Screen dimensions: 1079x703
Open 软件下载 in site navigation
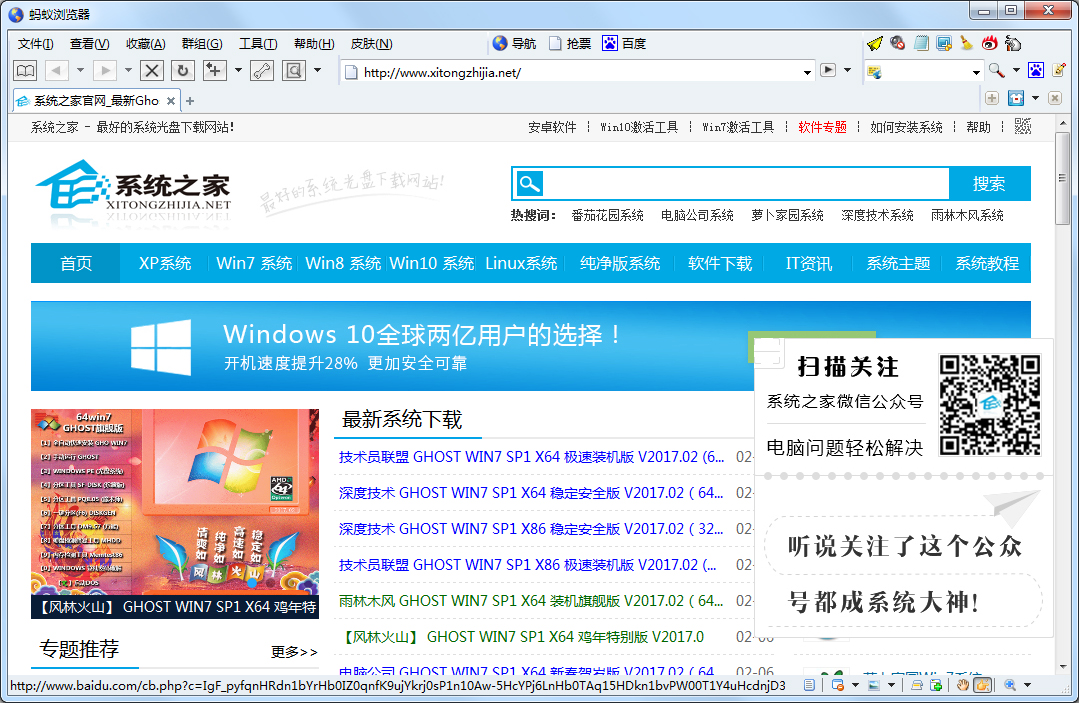(x=720, y=263)
